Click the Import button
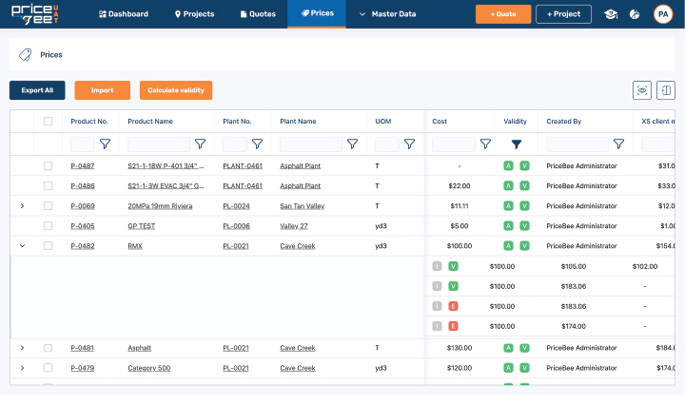Viewport: 685px width, 395px height. point(102,90)
